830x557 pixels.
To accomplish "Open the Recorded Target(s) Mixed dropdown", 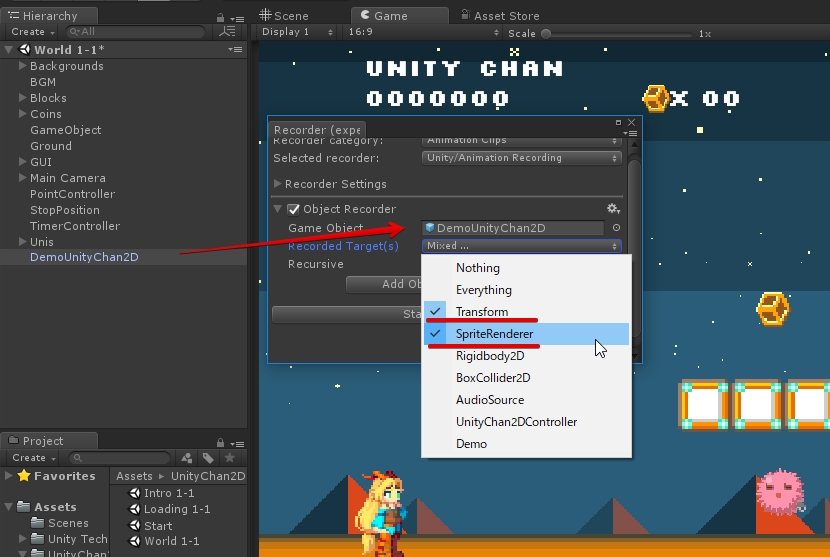I will tap(521, 246).
